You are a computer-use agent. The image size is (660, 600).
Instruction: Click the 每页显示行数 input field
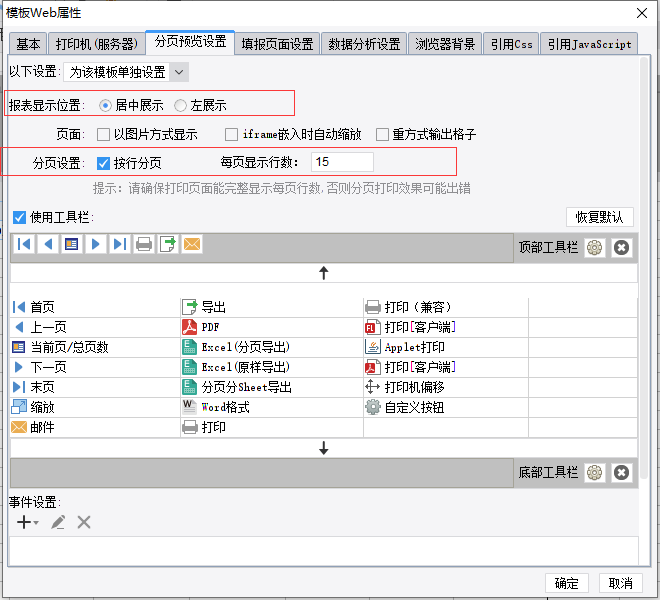pyautogui.click(x=342, y=162)
